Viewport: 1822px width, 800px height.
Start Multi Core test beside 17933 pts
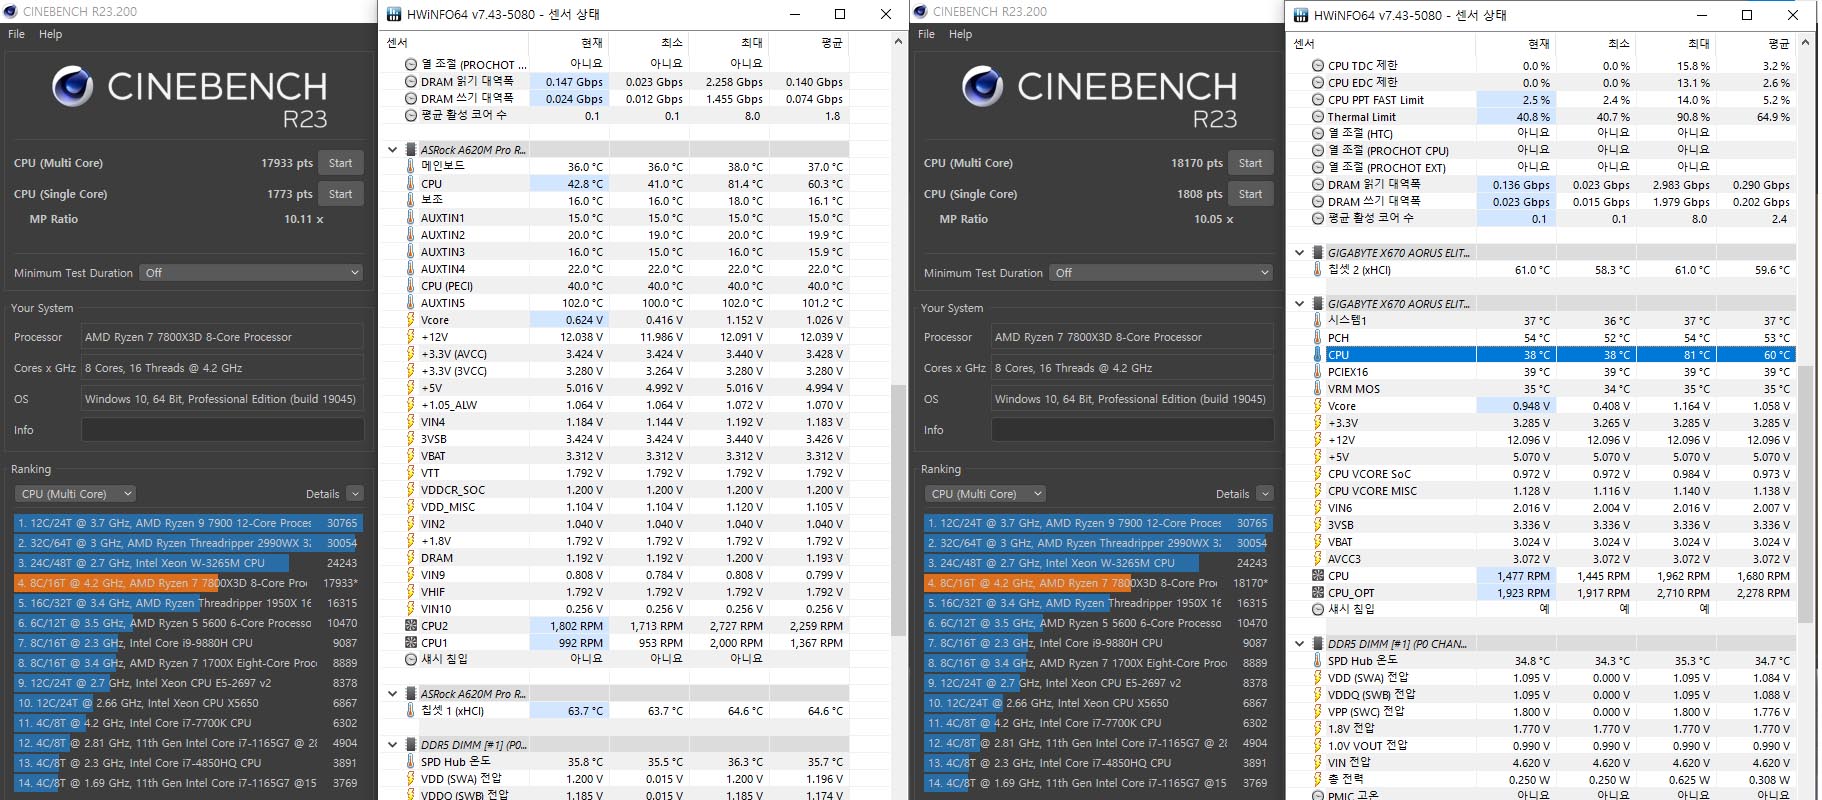[341, 163]
